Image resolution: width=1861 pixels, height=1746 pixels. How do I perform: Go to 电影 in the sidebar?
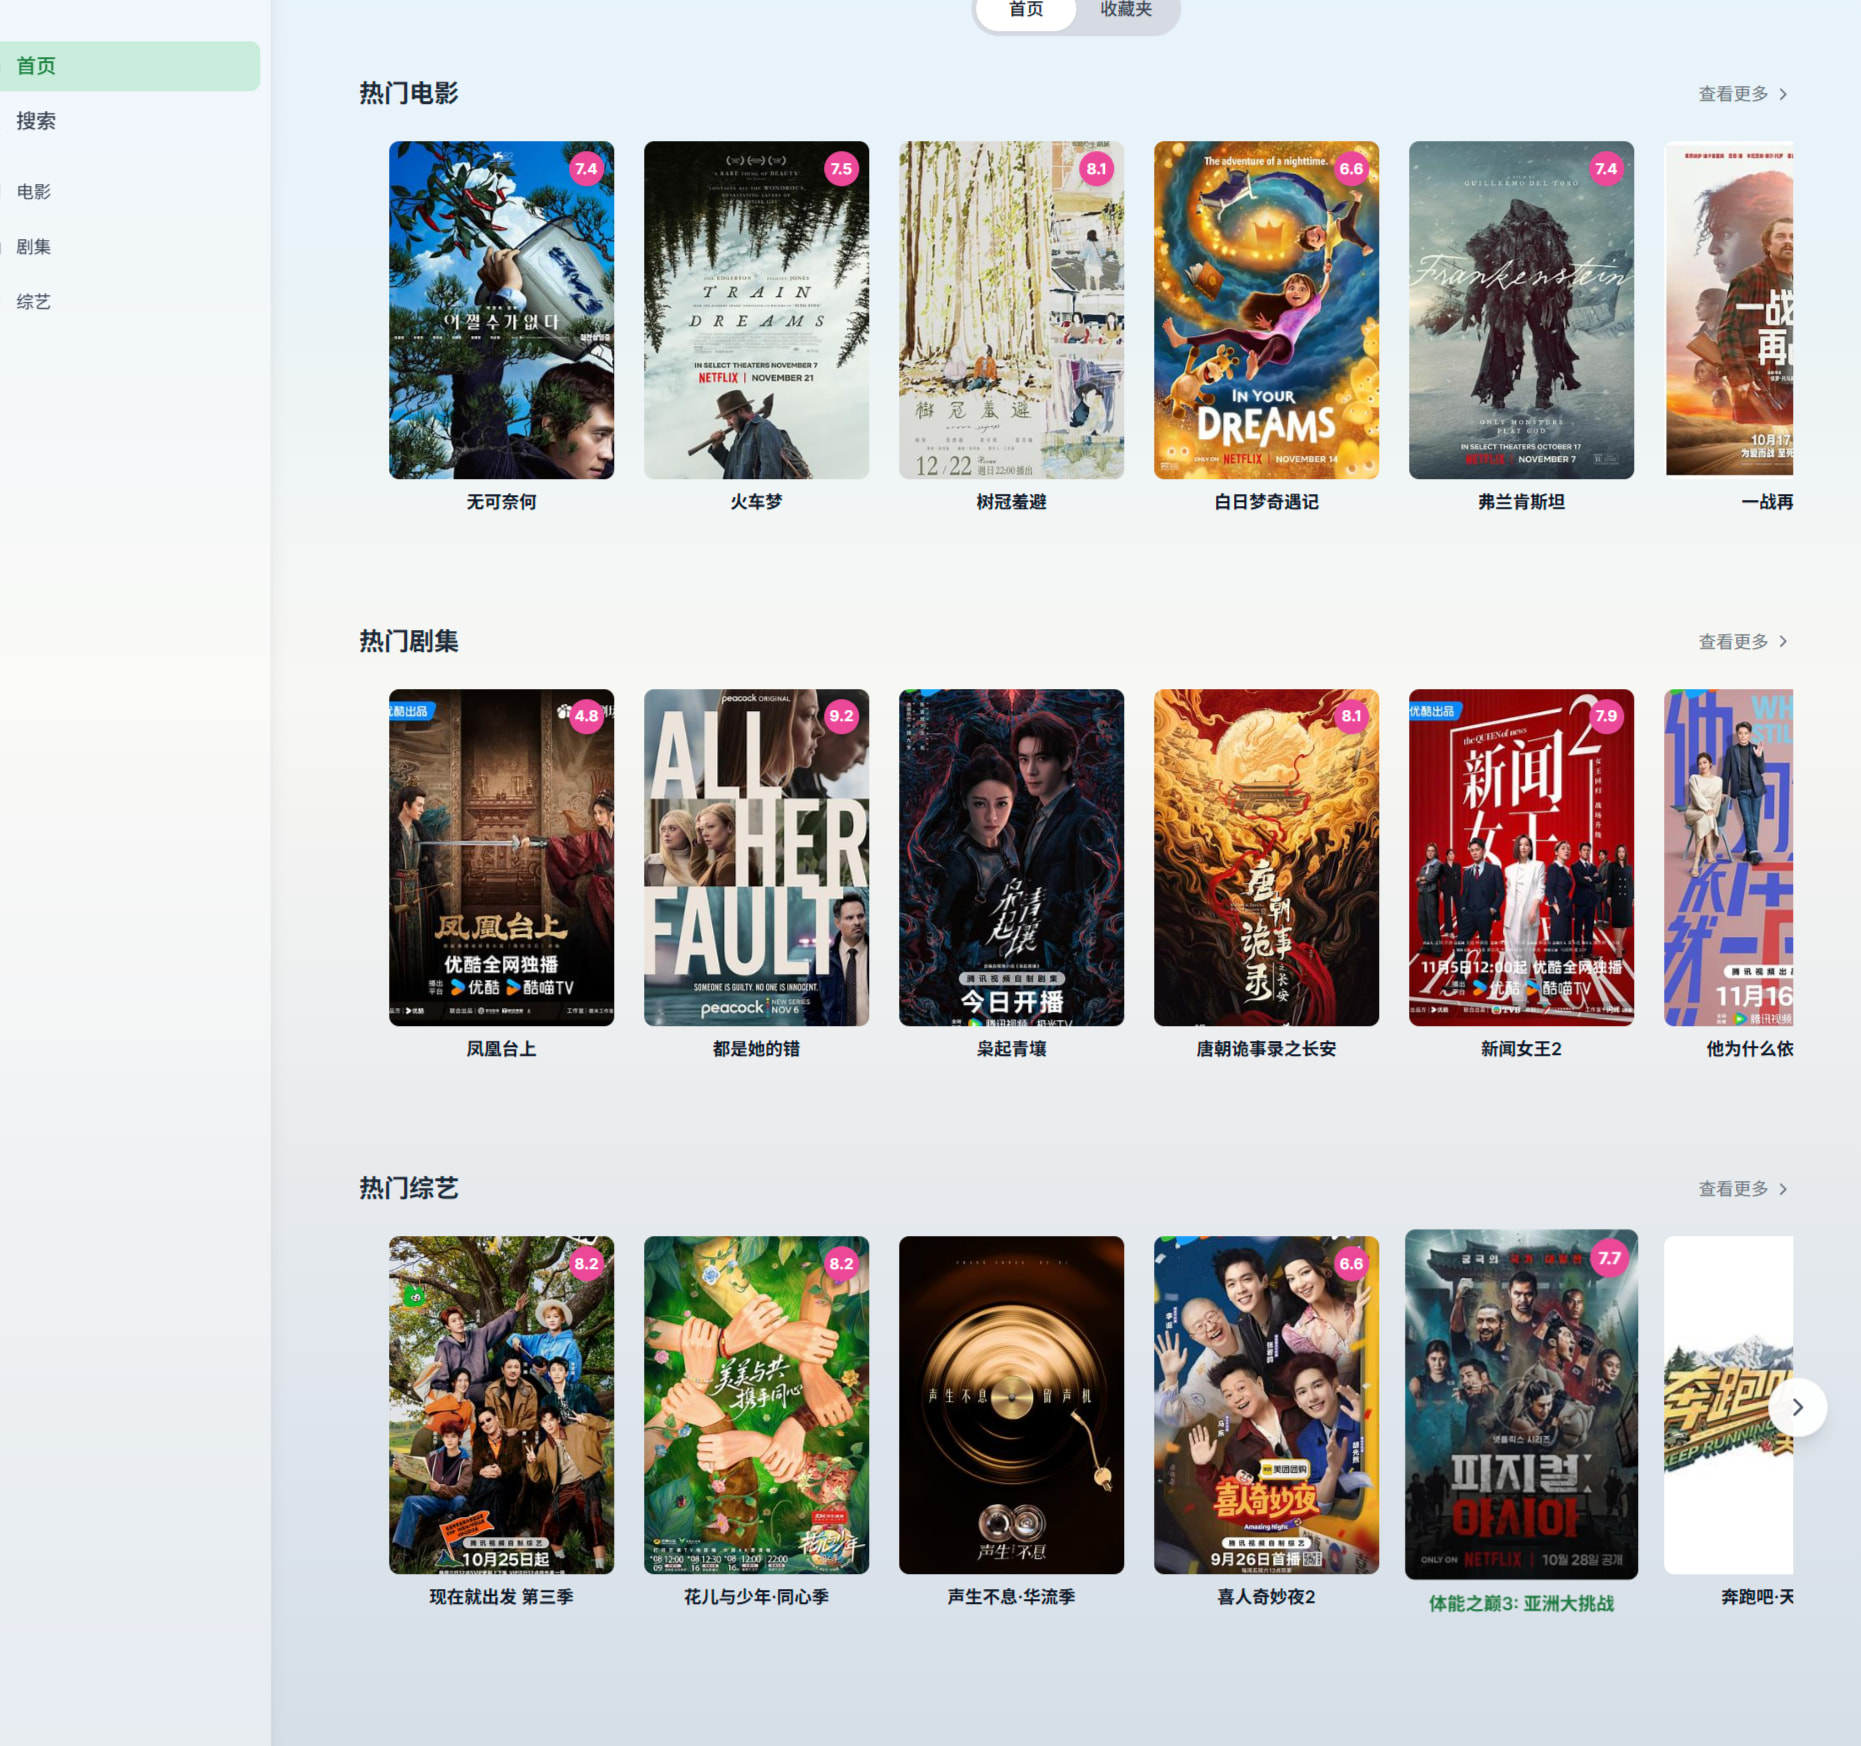coord(34,192)
